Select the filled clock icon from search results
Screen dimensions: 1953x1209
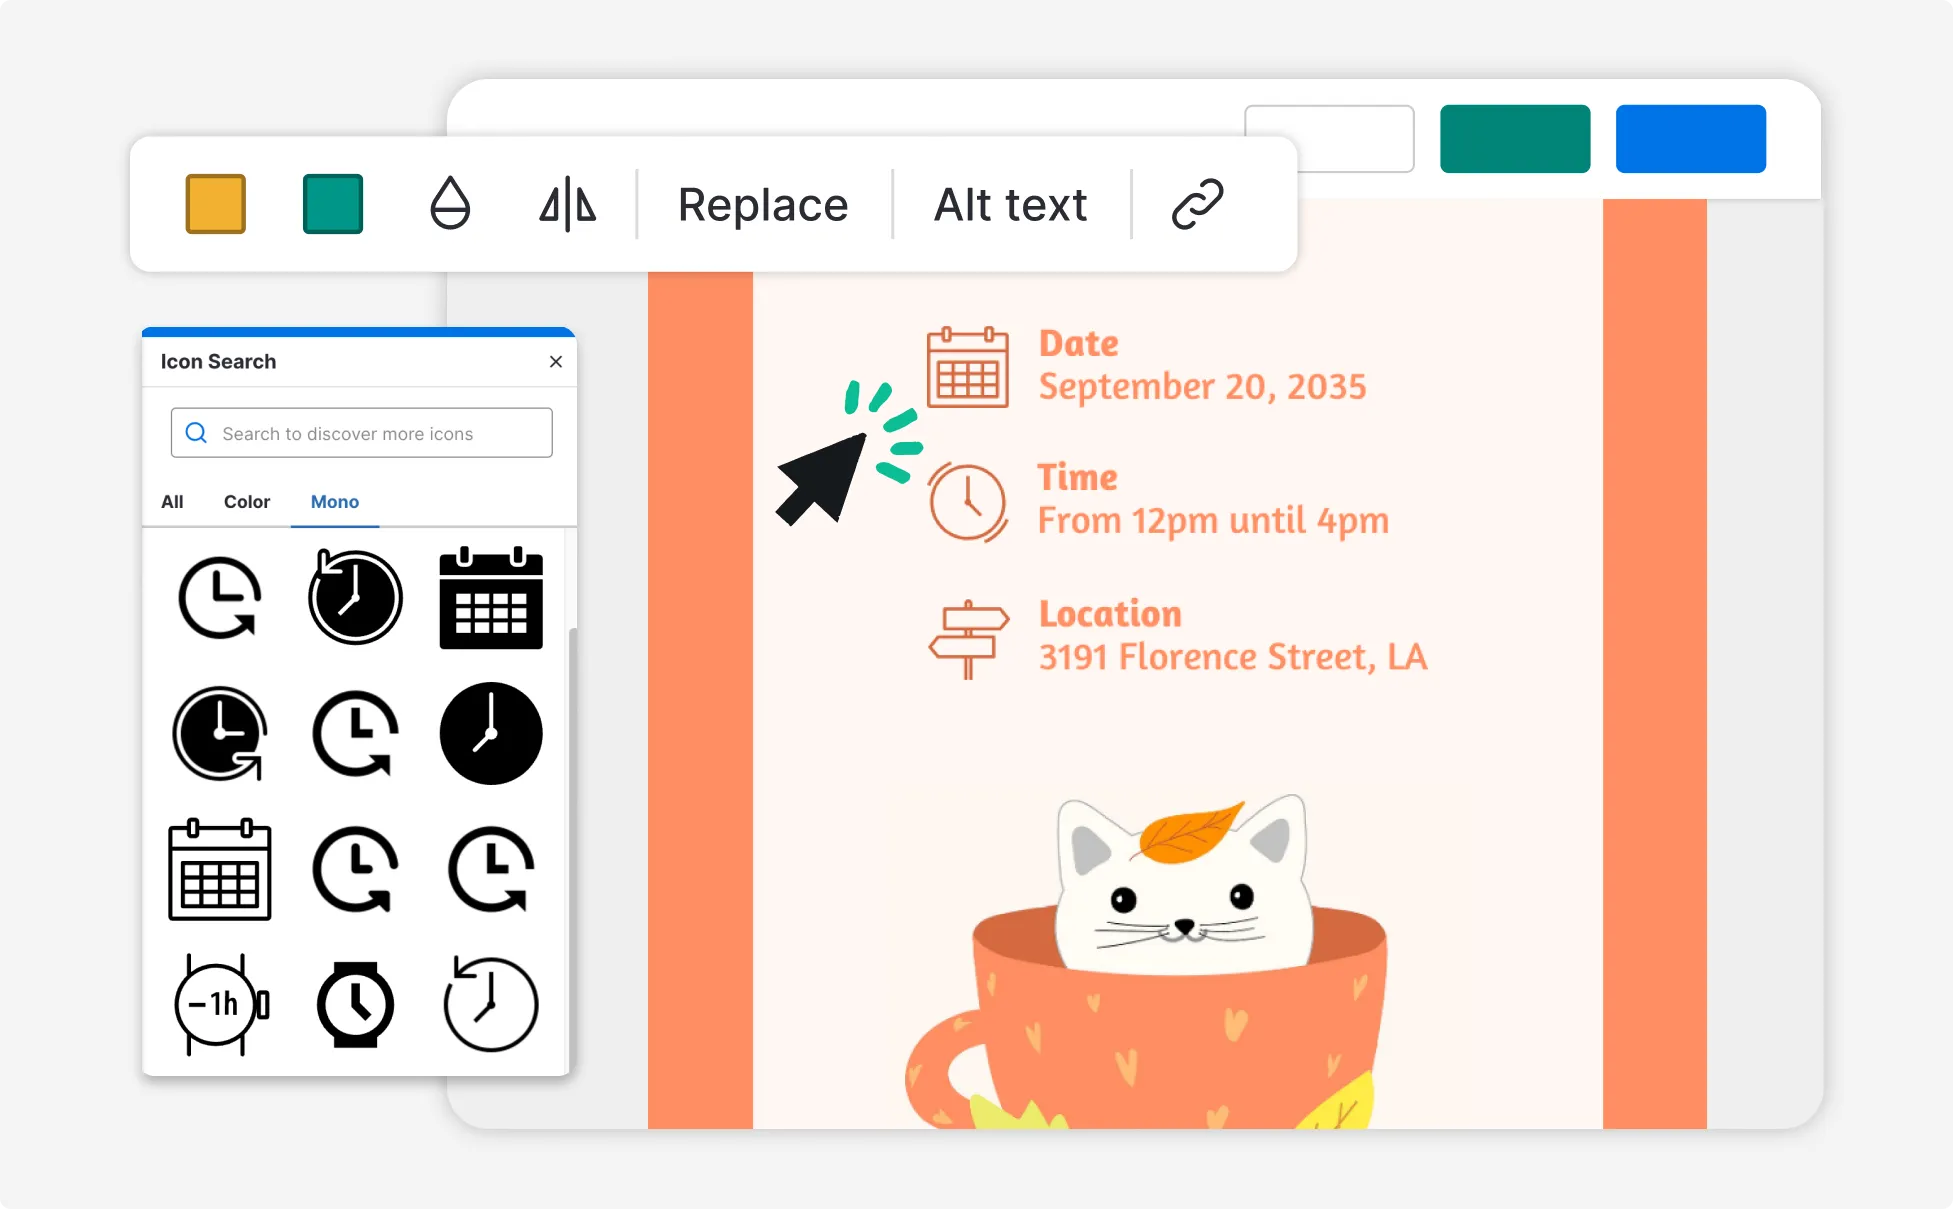coord(490,733)
